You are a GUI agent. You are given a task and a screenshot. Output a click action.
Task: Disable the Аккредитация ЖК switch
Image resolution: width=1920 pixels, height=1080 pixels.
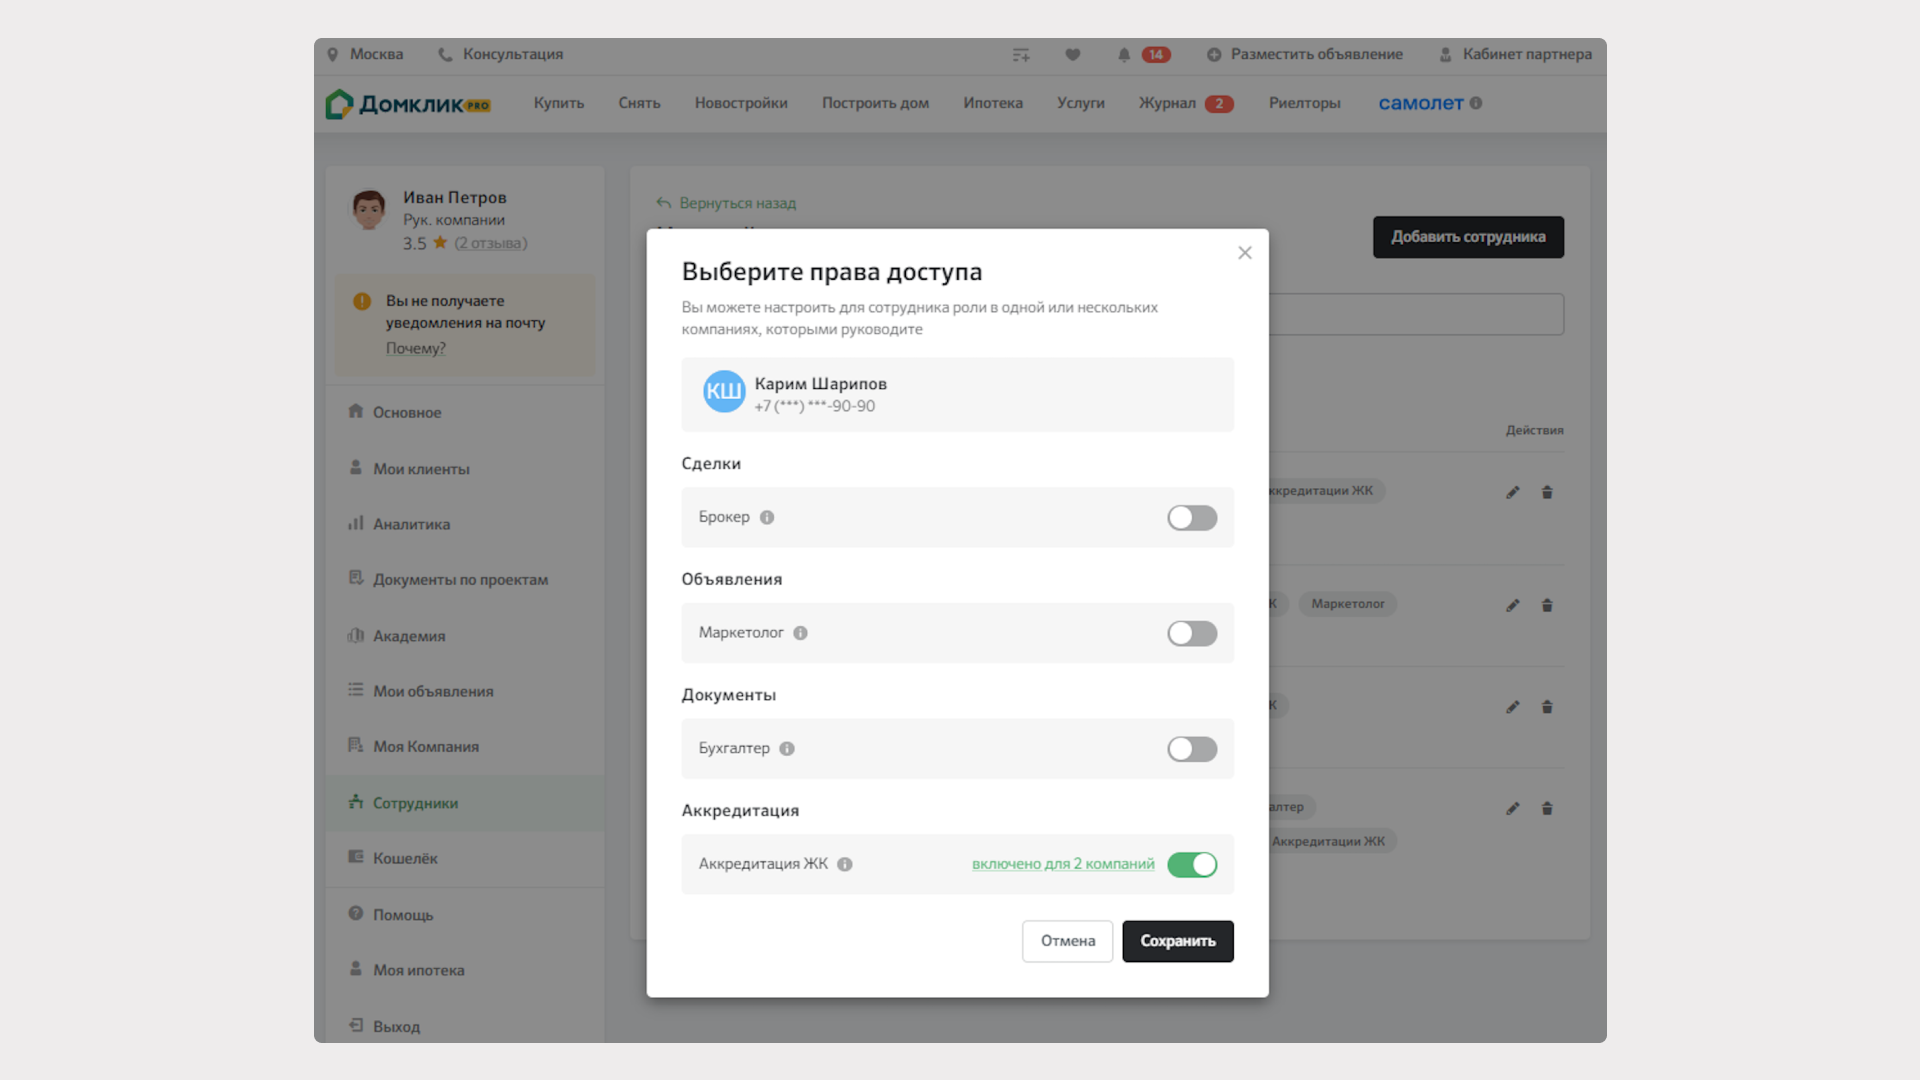[x=1192, y=864]
